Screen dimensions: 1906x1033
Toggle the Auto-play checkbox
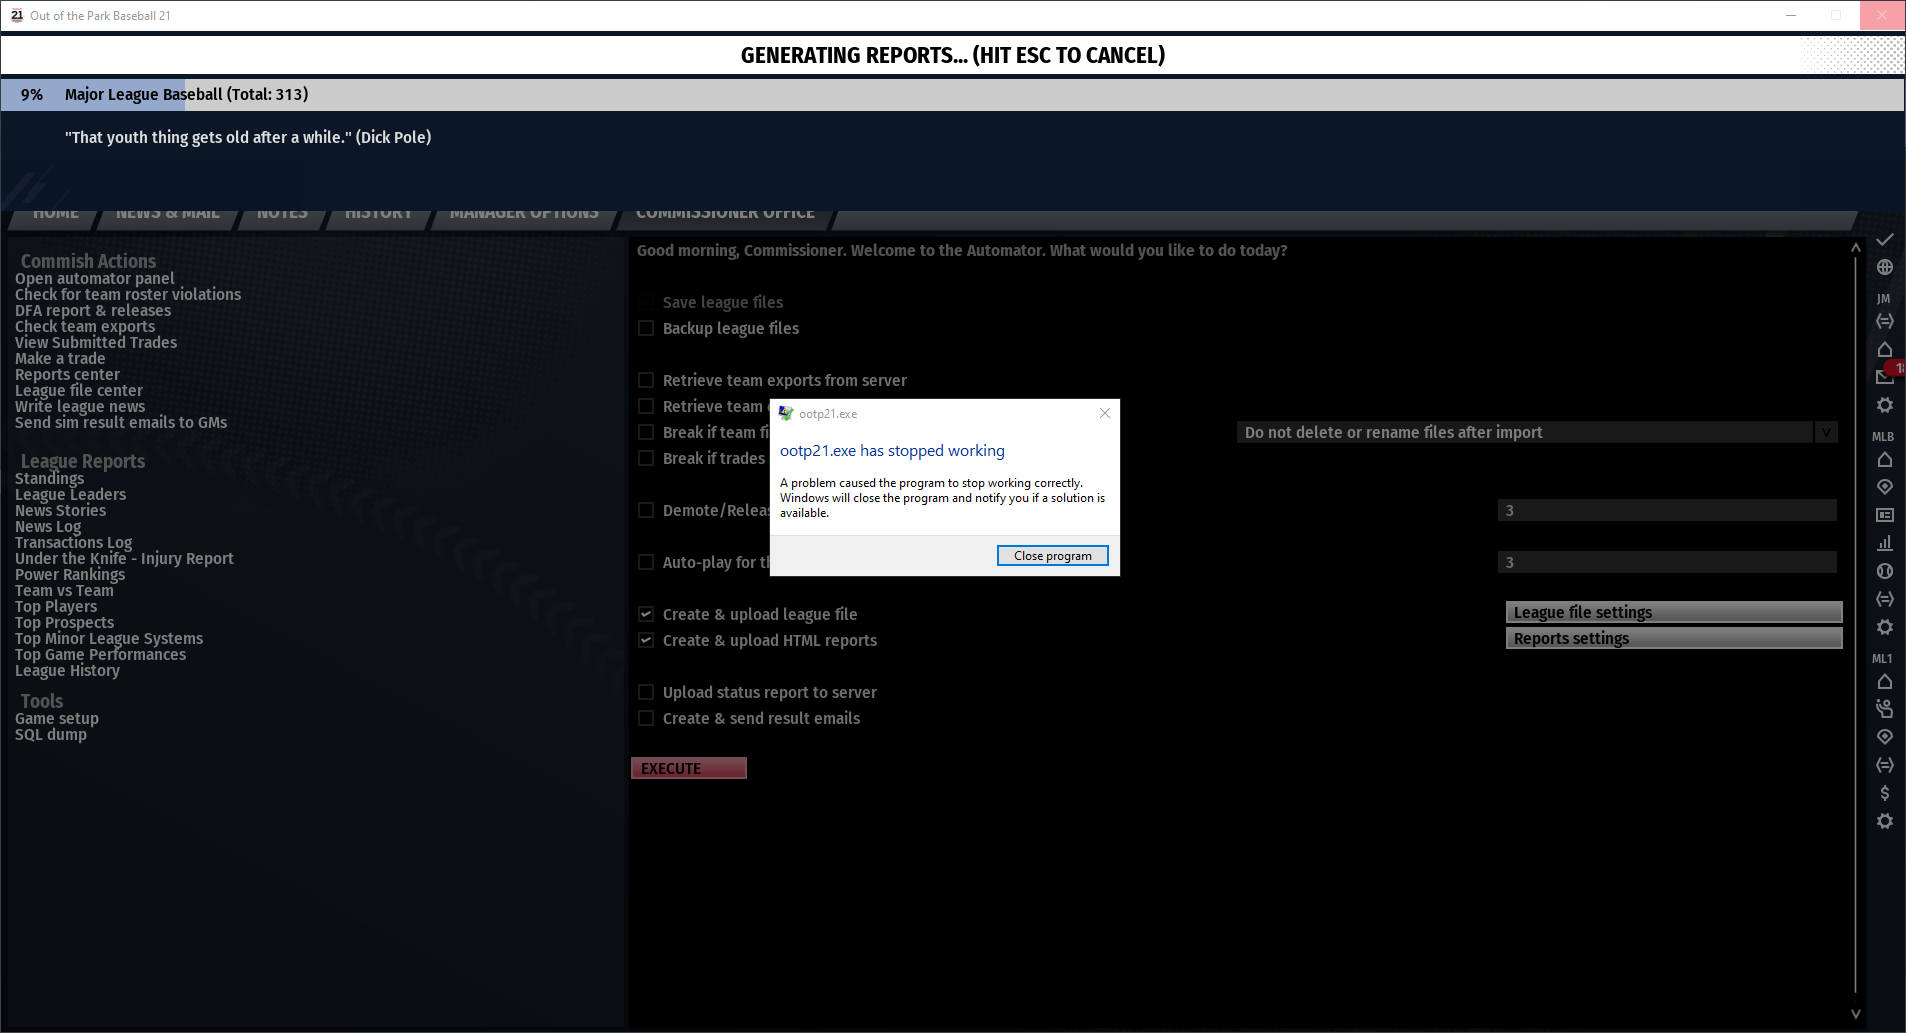(x=646, y=562)
